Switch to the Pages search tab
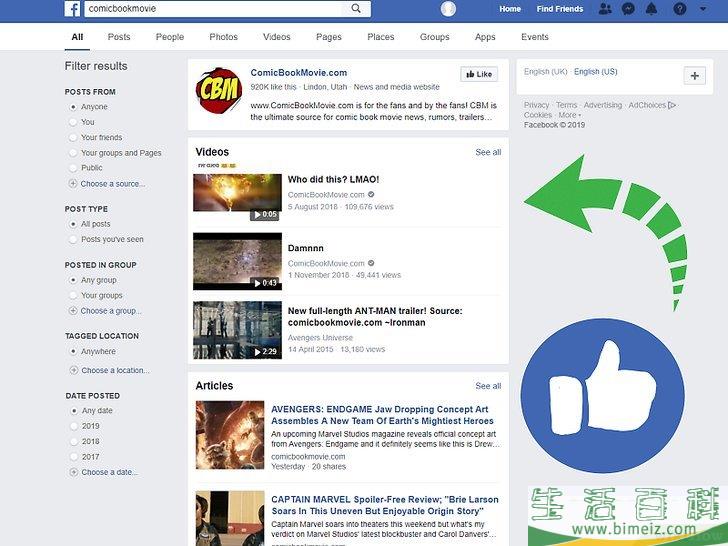 329,37
